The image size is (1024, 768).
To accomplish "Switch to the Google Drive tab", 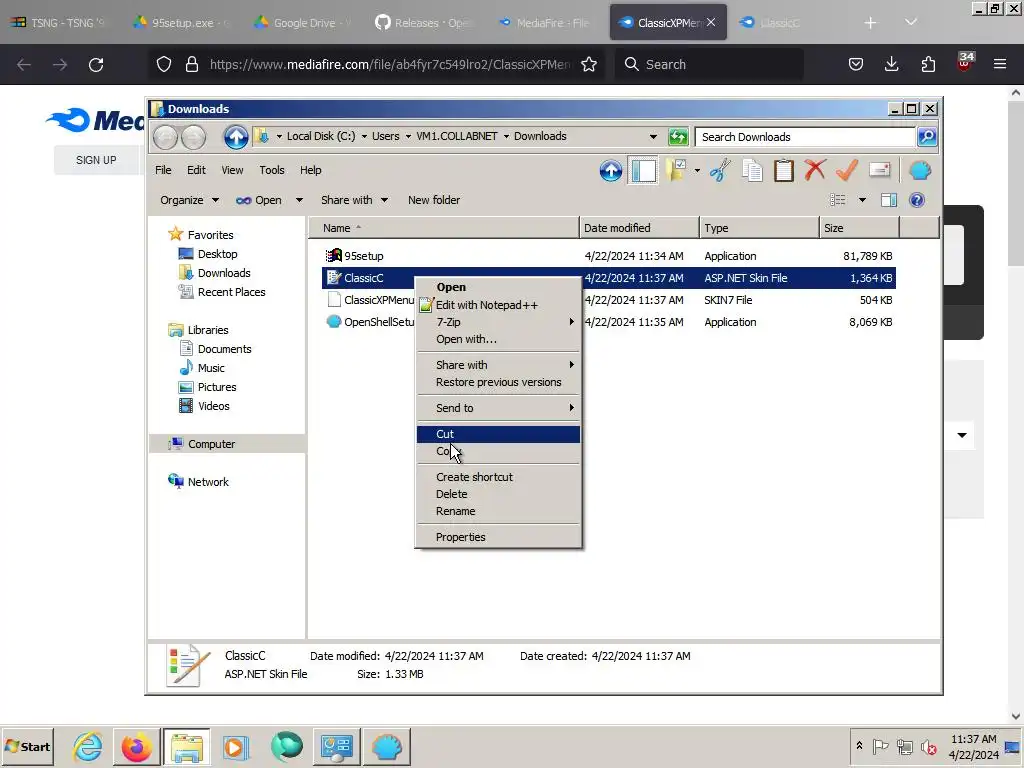I will point(302,23).
